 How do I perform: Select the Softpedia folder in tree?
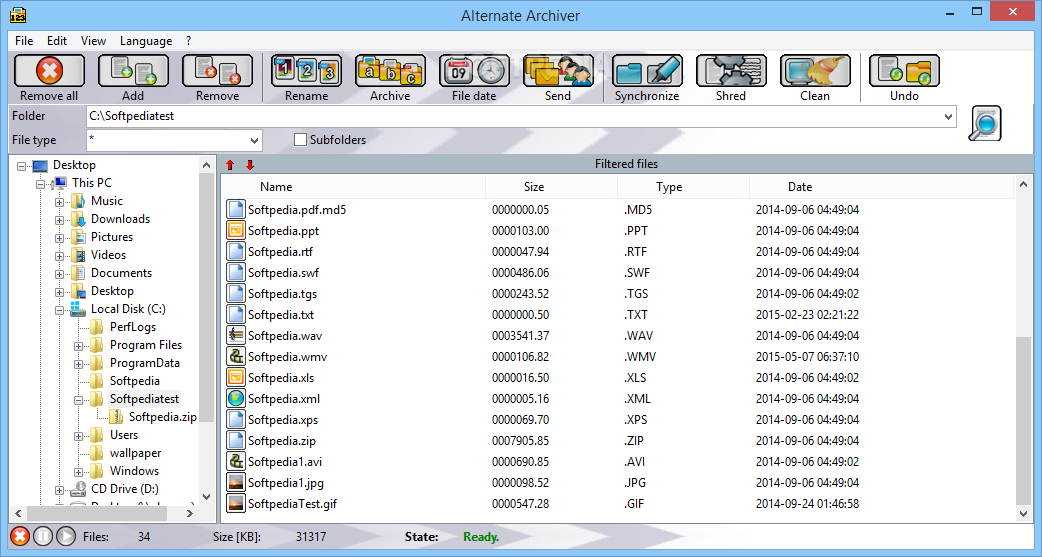pyautogui.click(x=134, y=381)
